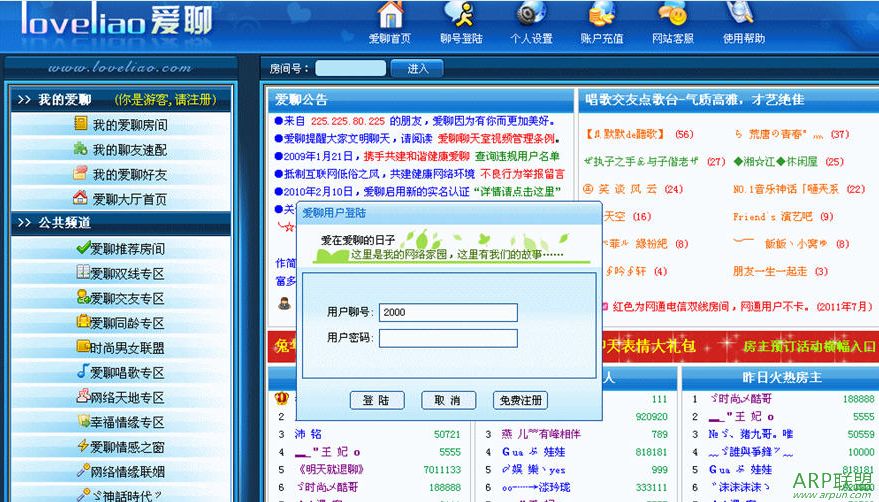Open room 荒唐の青春 (37)
The height and width of the screenshot is (502, 879).
click(x=792, y=134)
